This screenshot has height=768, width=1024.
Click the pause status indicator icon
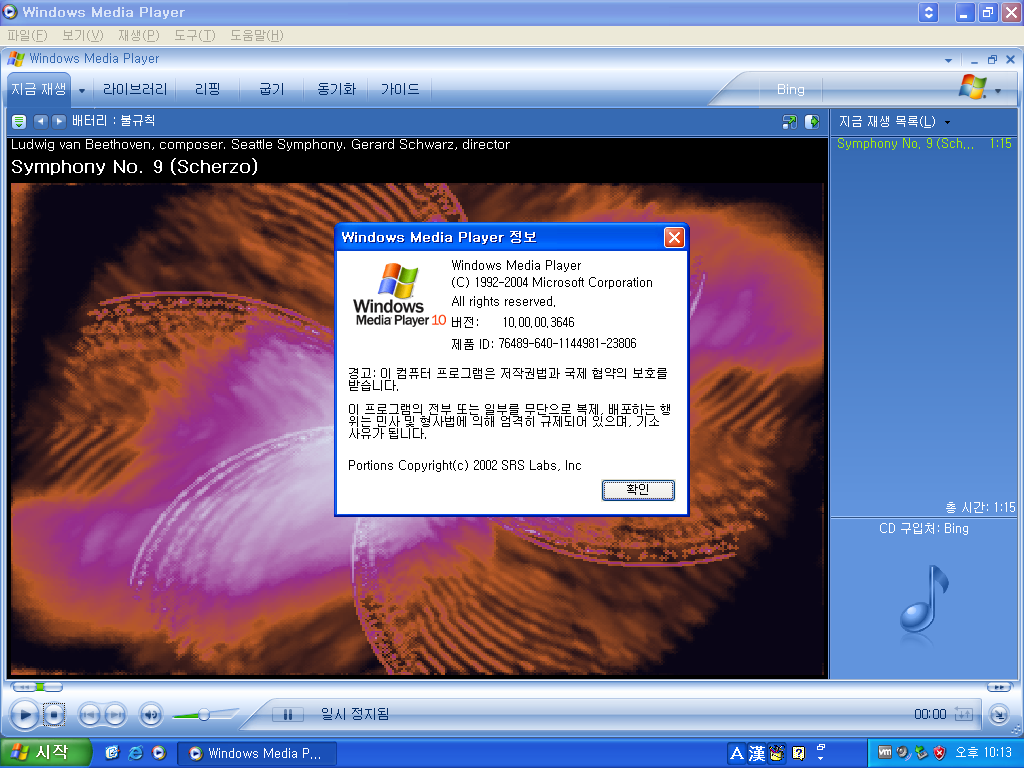coord(287,714)
